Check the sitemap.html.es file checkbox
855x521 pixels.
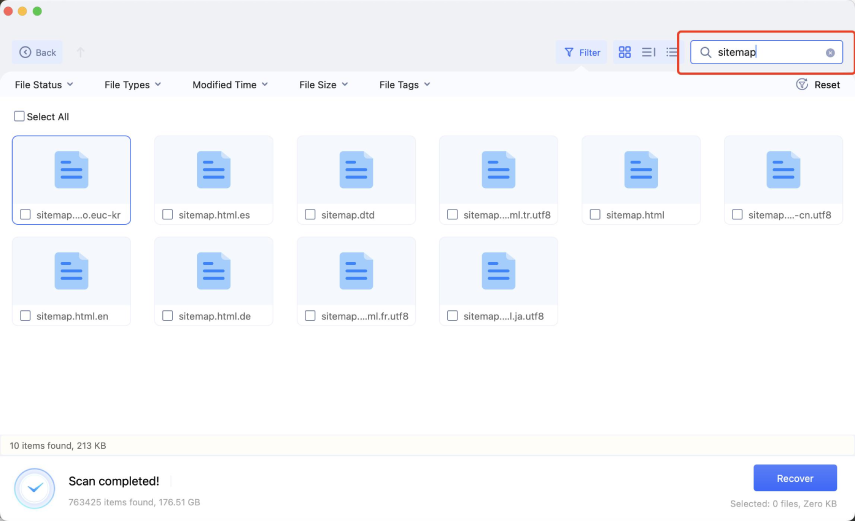coord(167,215)
